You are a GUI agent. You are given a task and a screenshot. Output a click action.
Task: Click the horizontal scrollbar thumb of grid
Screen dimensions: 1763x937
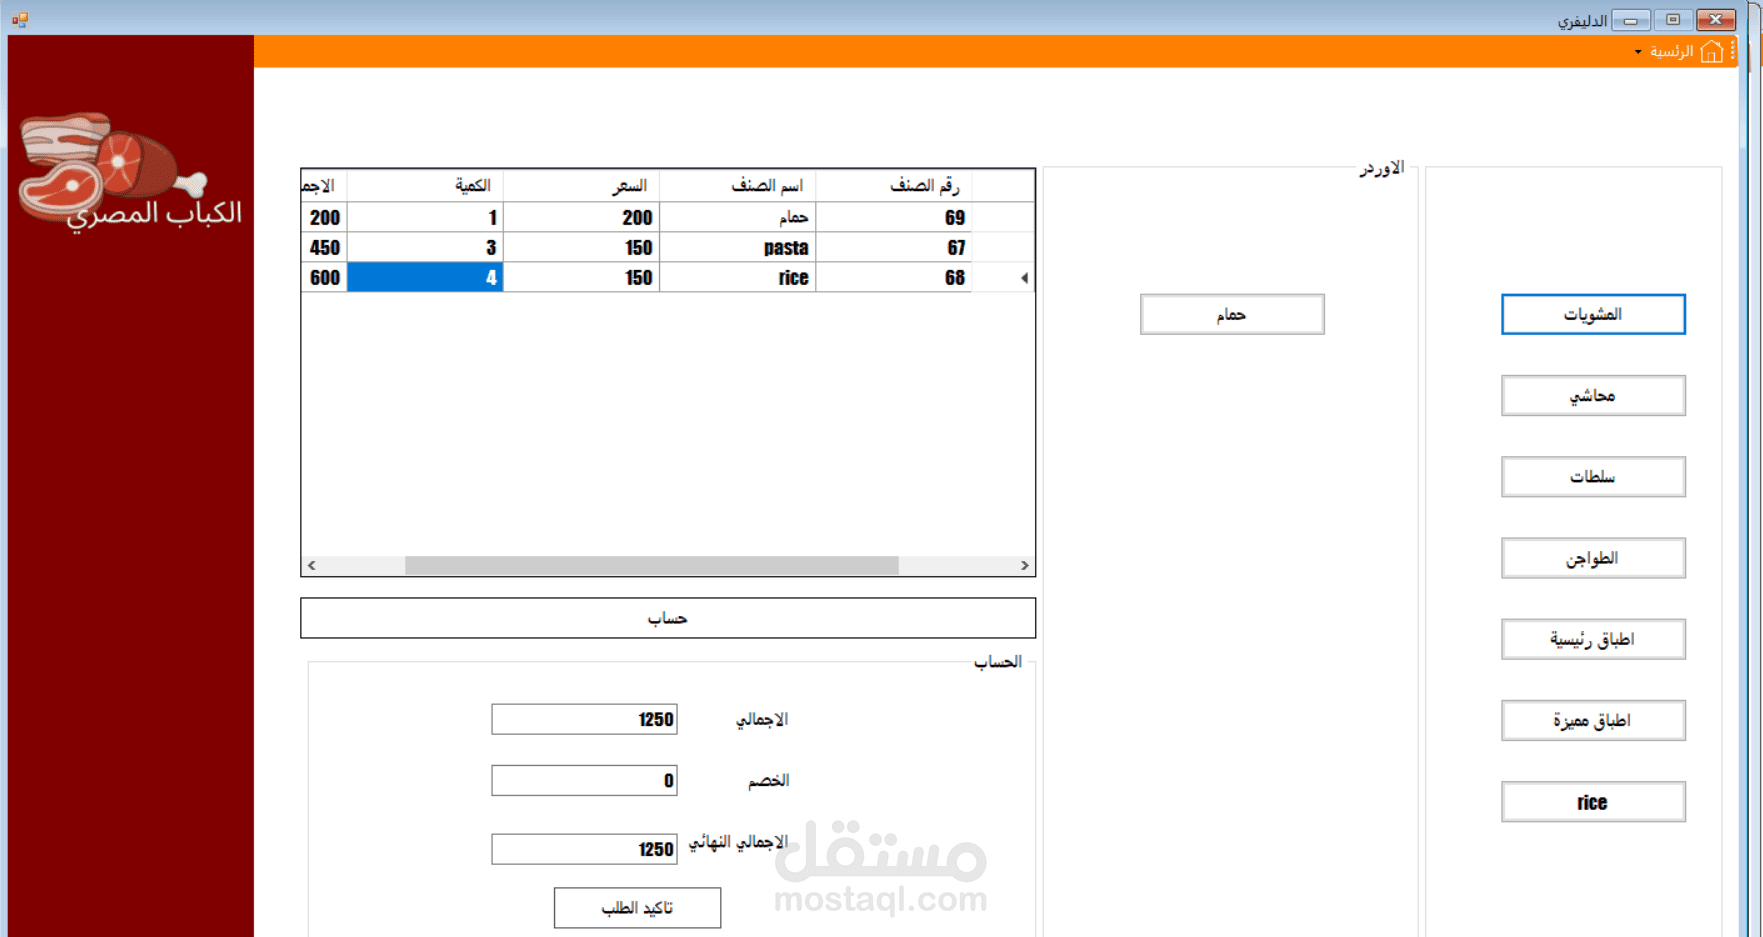click(x=651, y=565)
